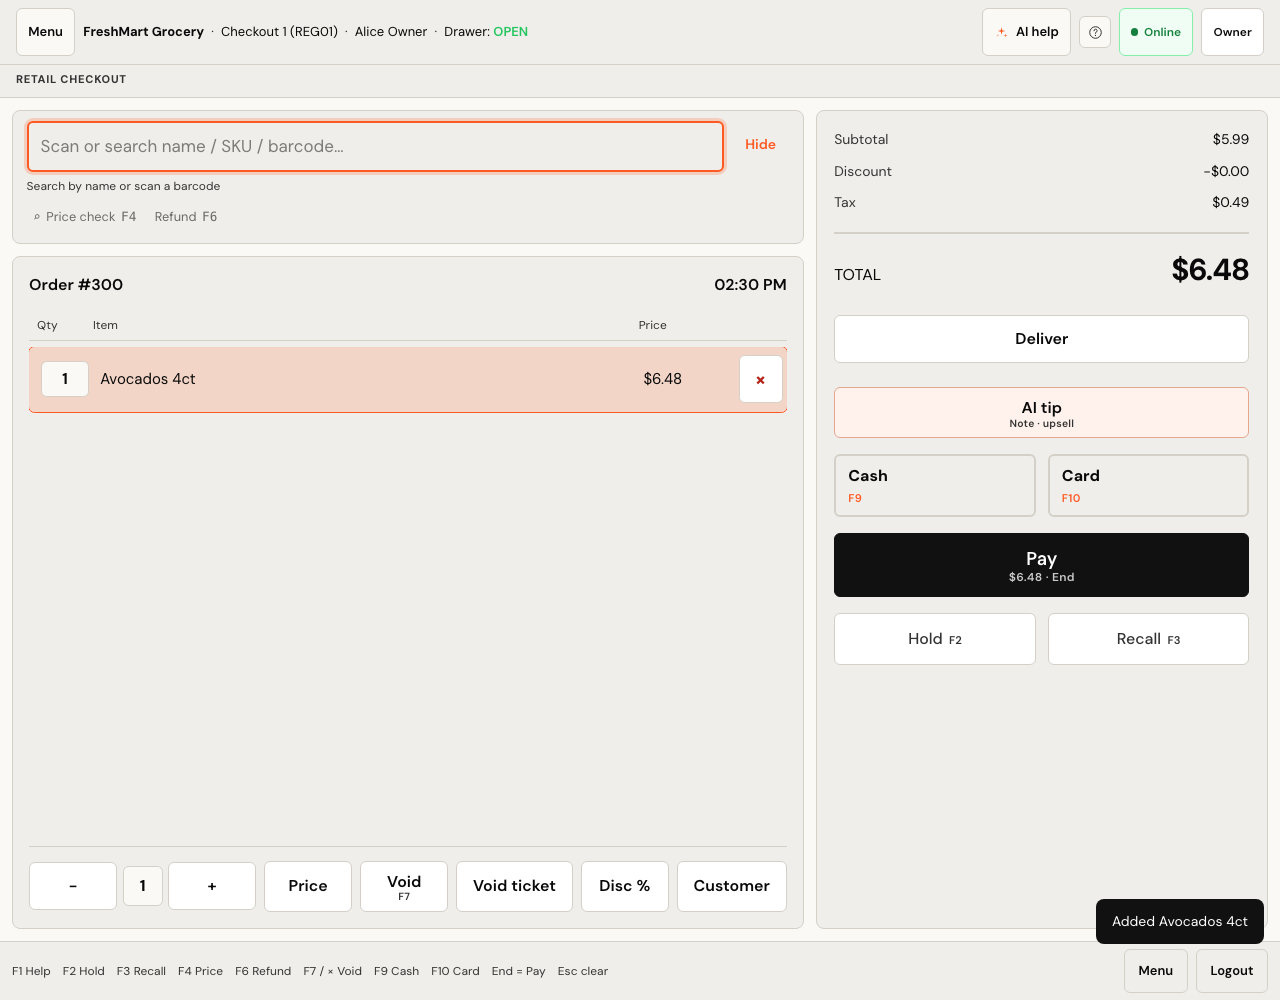Select Cash payment method
The height and width of the screenshot is (1000, 1280).
coord(935,486)
